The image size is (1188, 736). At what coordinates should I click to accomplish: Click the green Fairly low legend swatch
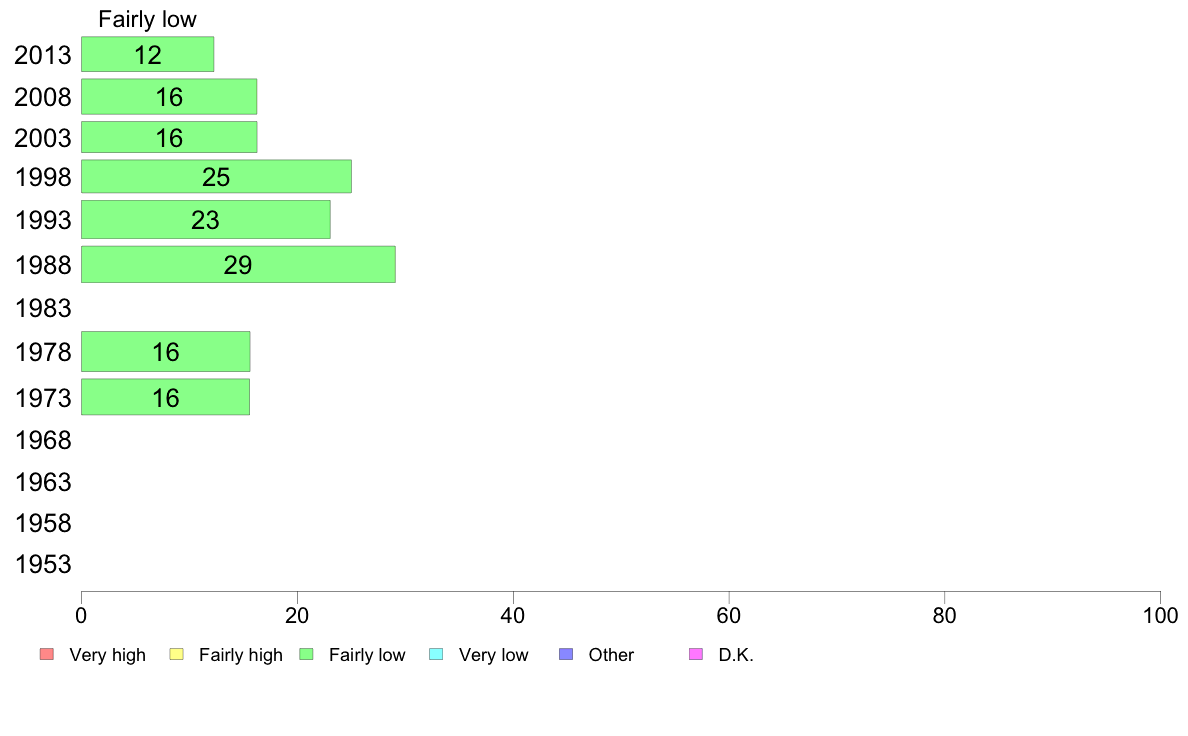306,654
